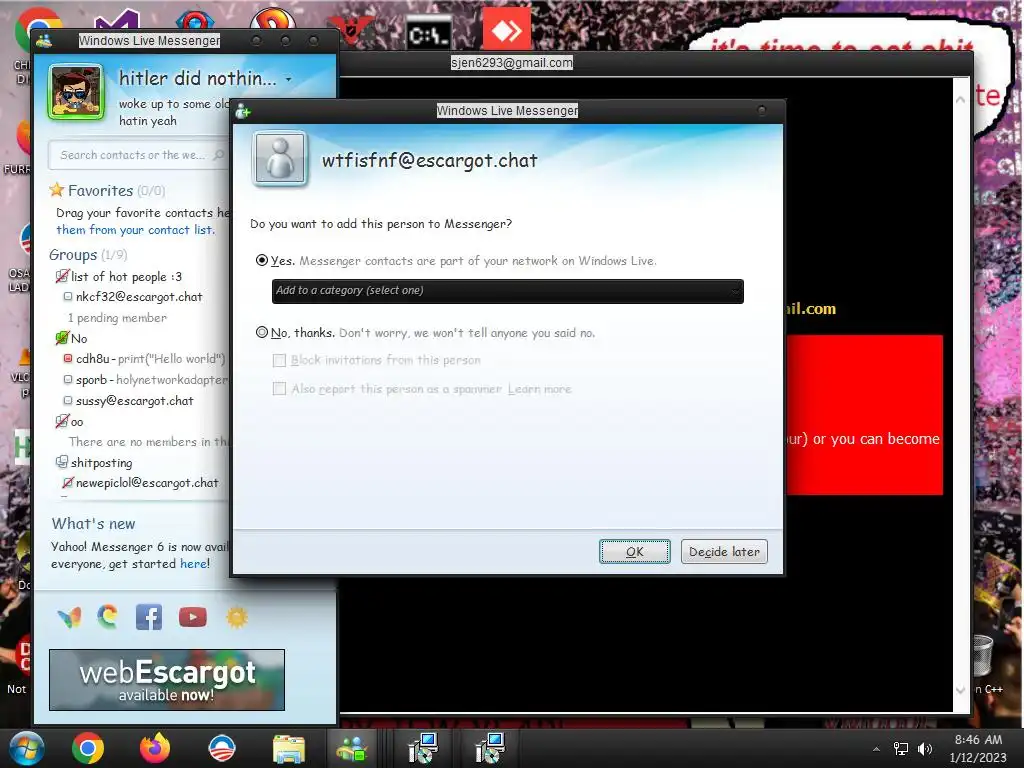Open the red AnyDesk desktop icon
The image size is (1024, 768).
[506, 29]
